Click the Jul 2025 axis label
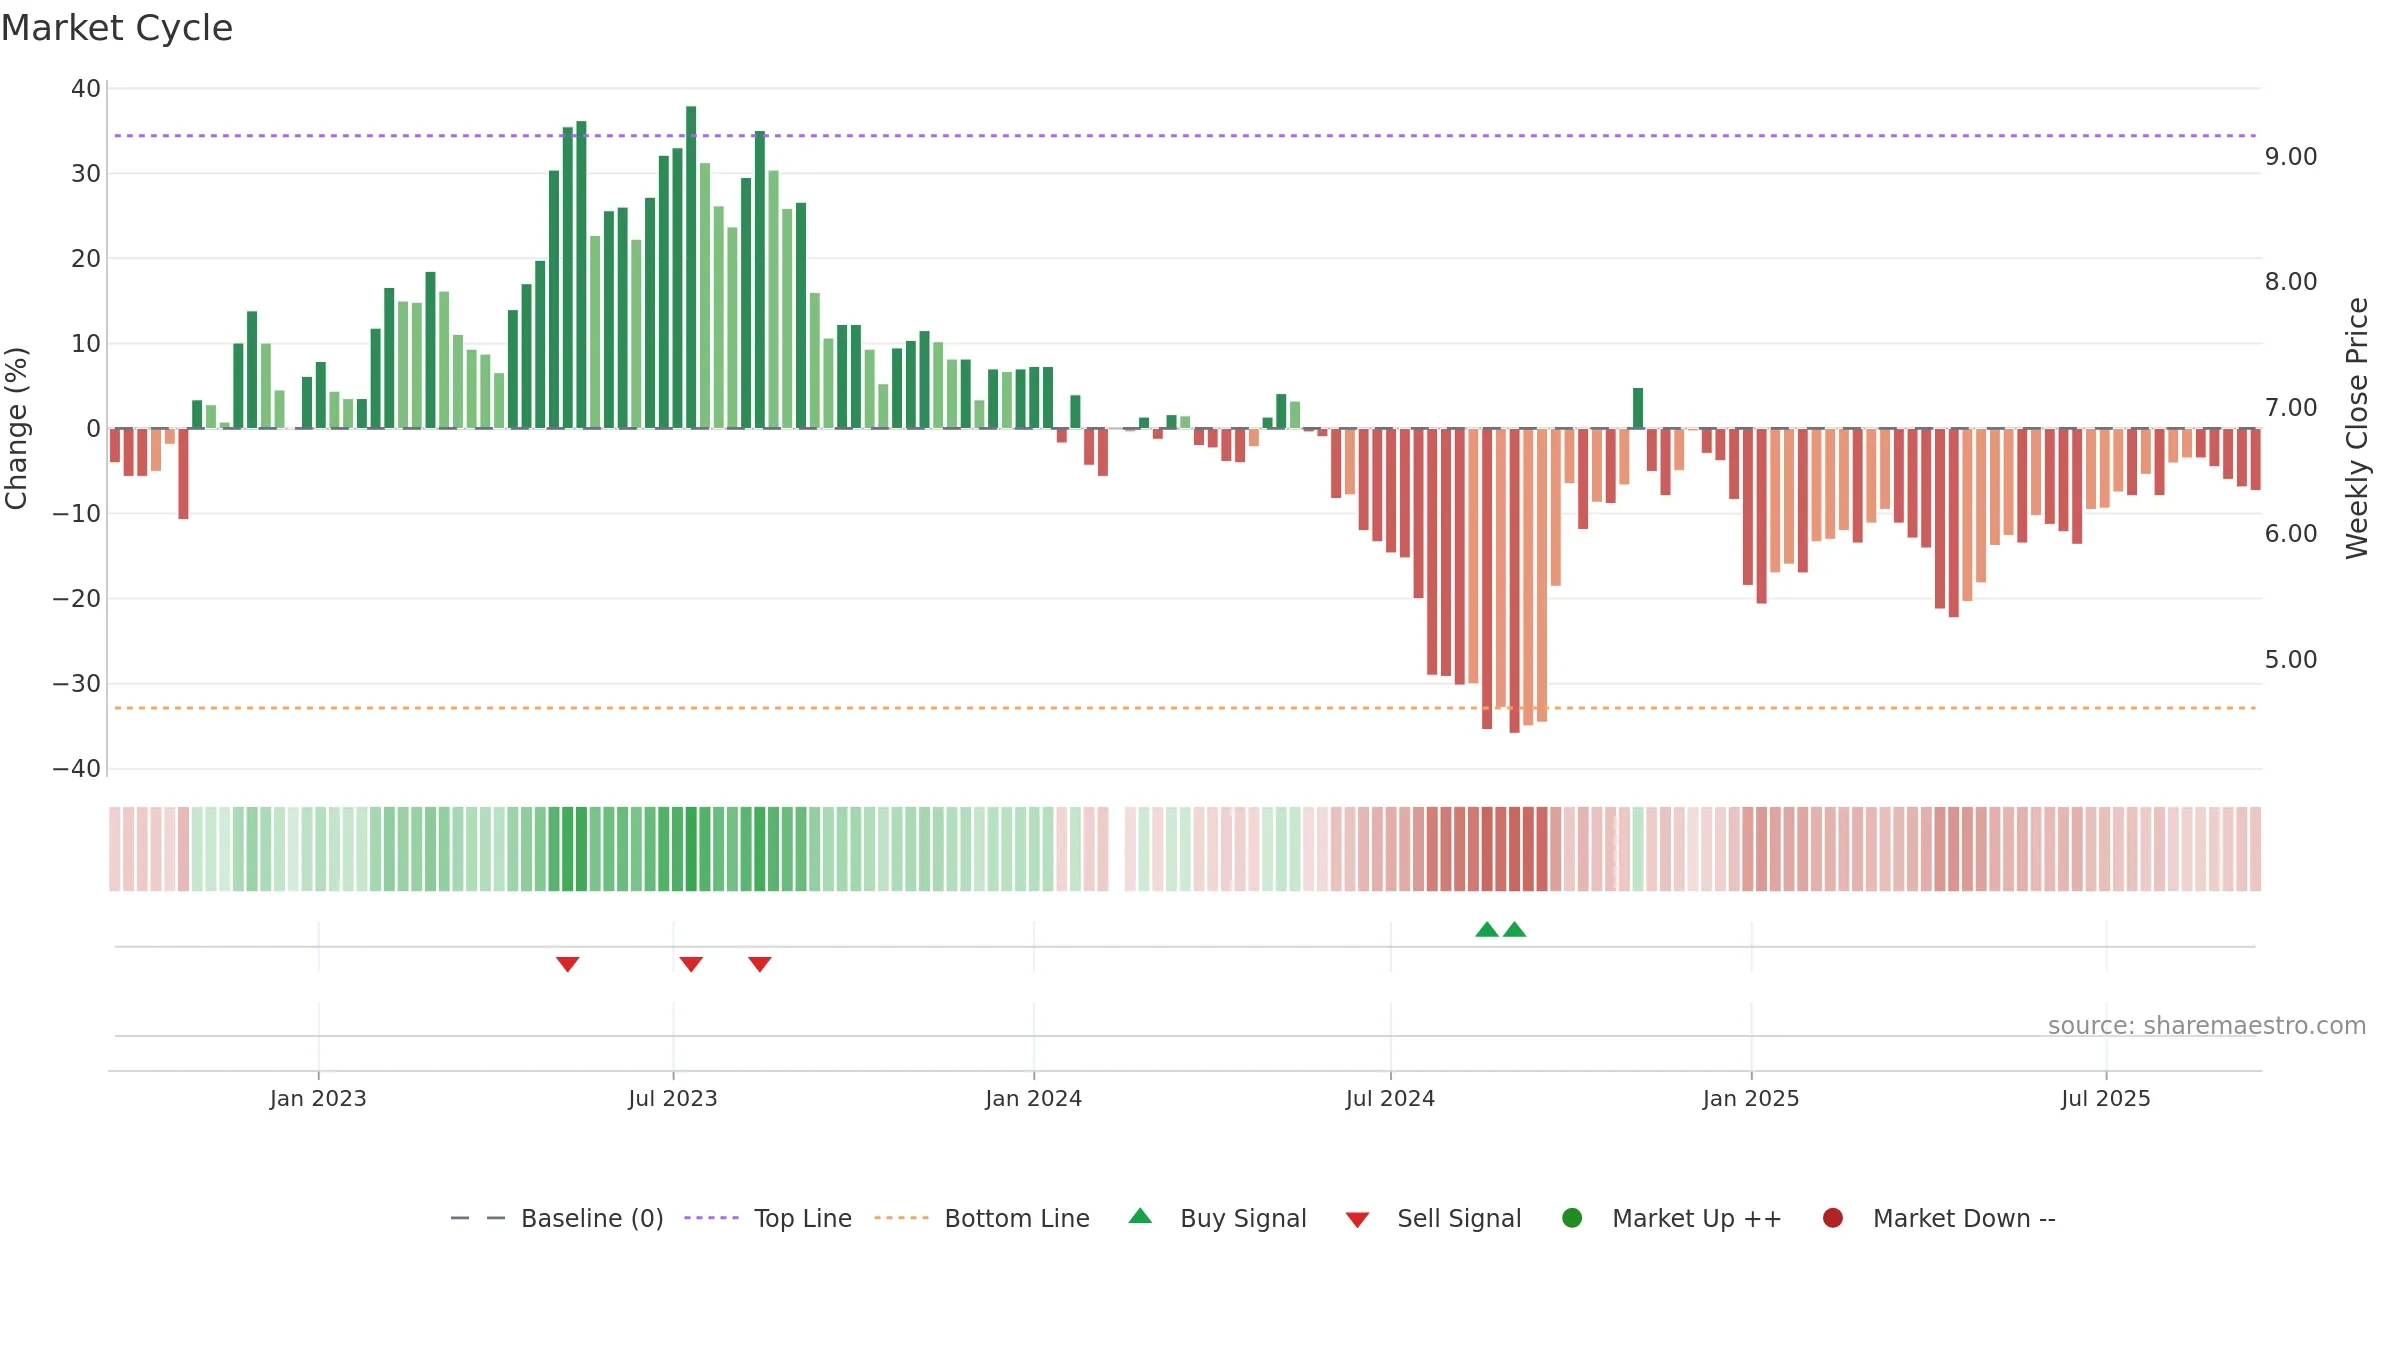2400x1350 pixels. point(2106,1099)
